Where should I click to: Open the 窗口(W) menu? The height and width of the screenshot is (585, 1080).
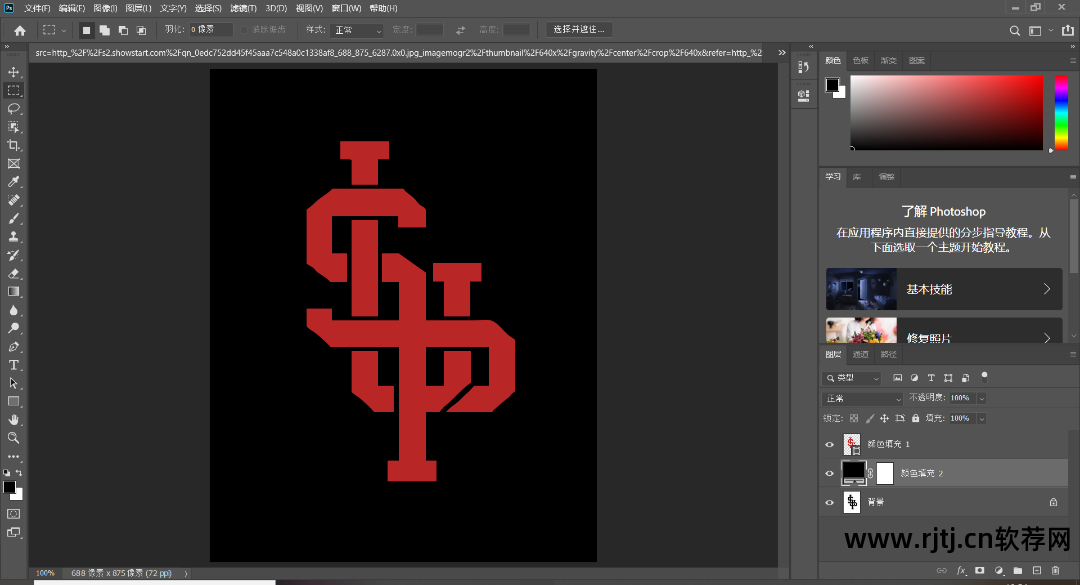coord(346,8)
